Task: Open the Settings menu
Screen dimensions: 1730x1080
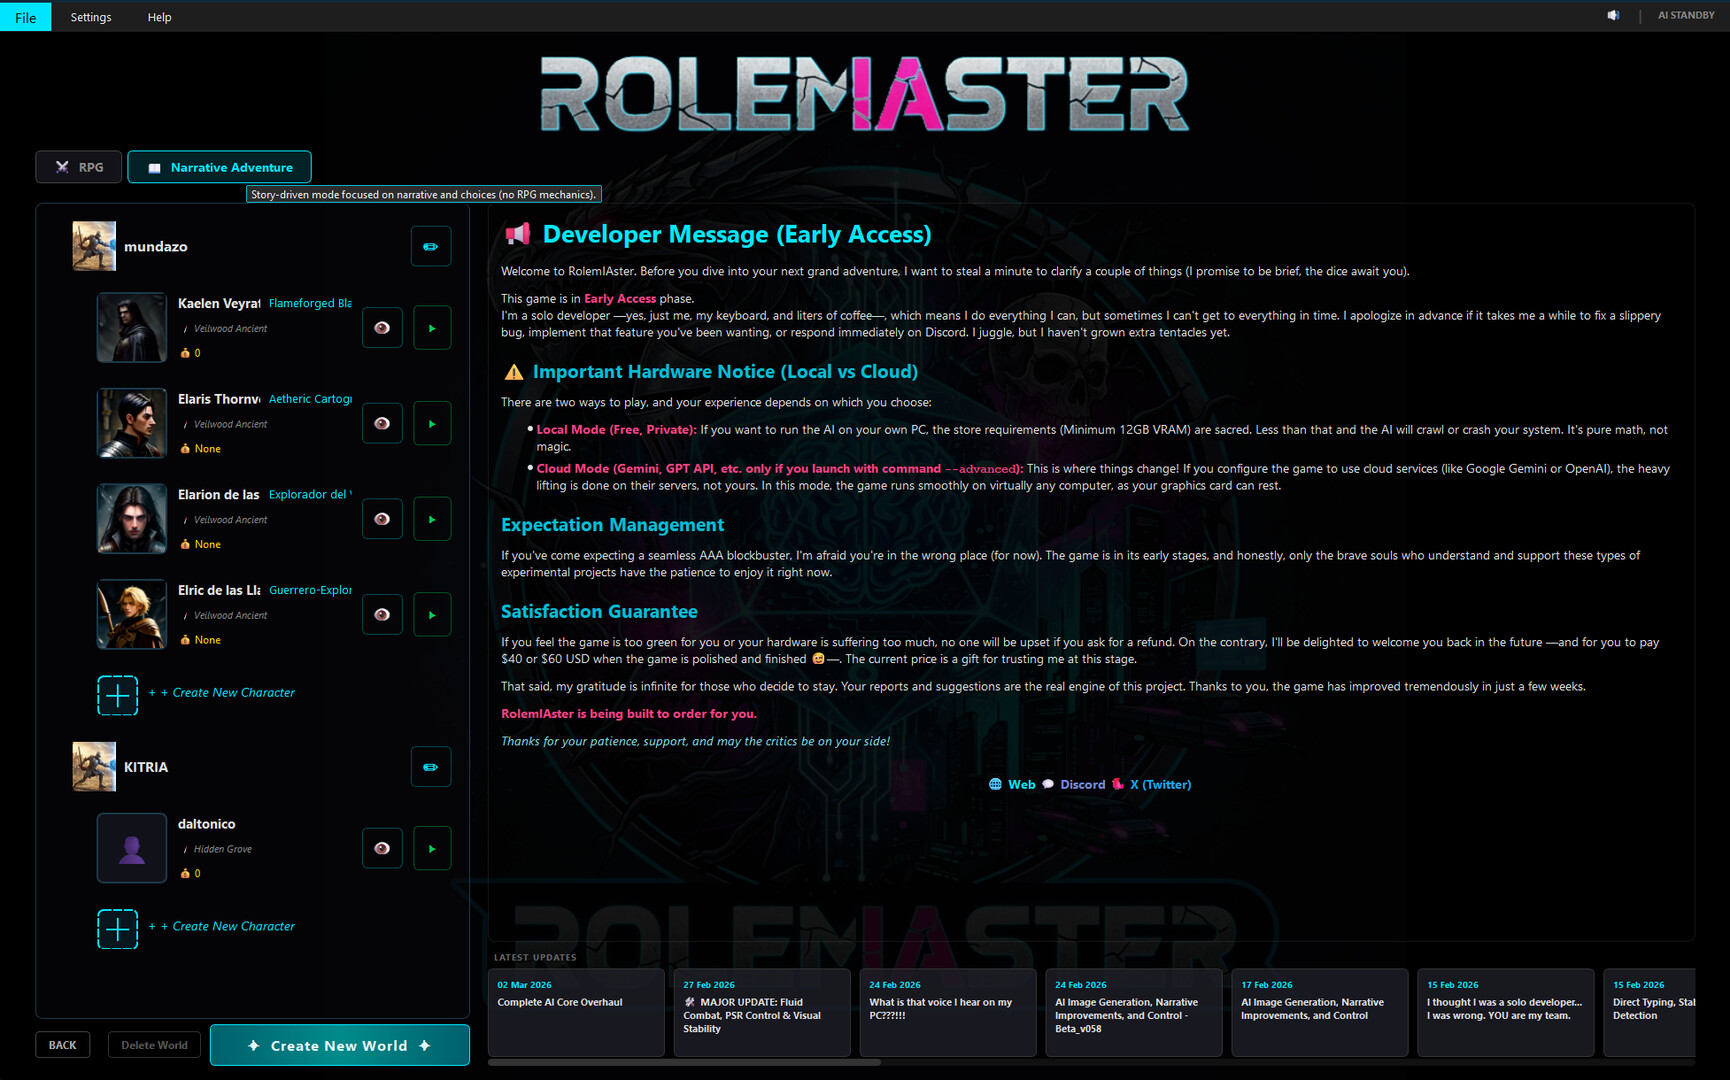Action: [x=91, y=17]
